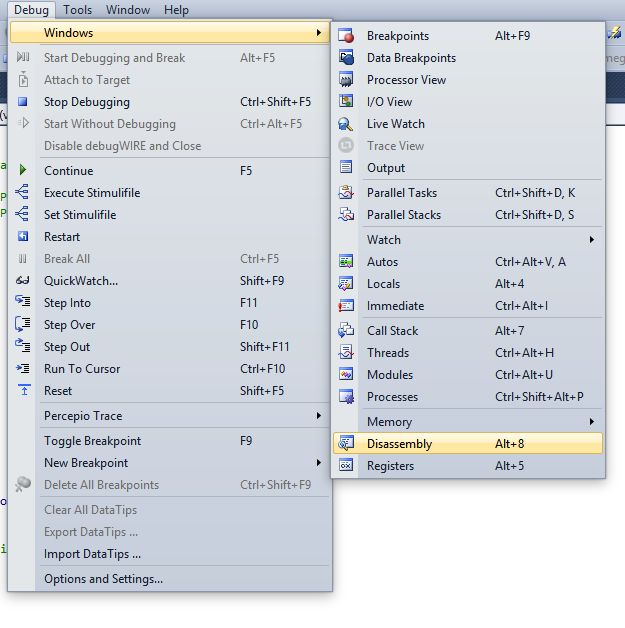Click the Execute Stimulifile icon
Screen dimensions: 625x628
(22, 192)
